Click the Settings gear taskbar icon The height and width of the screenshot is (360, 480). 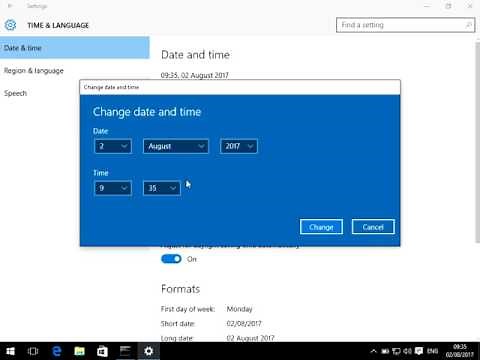[x=148, y=351]
